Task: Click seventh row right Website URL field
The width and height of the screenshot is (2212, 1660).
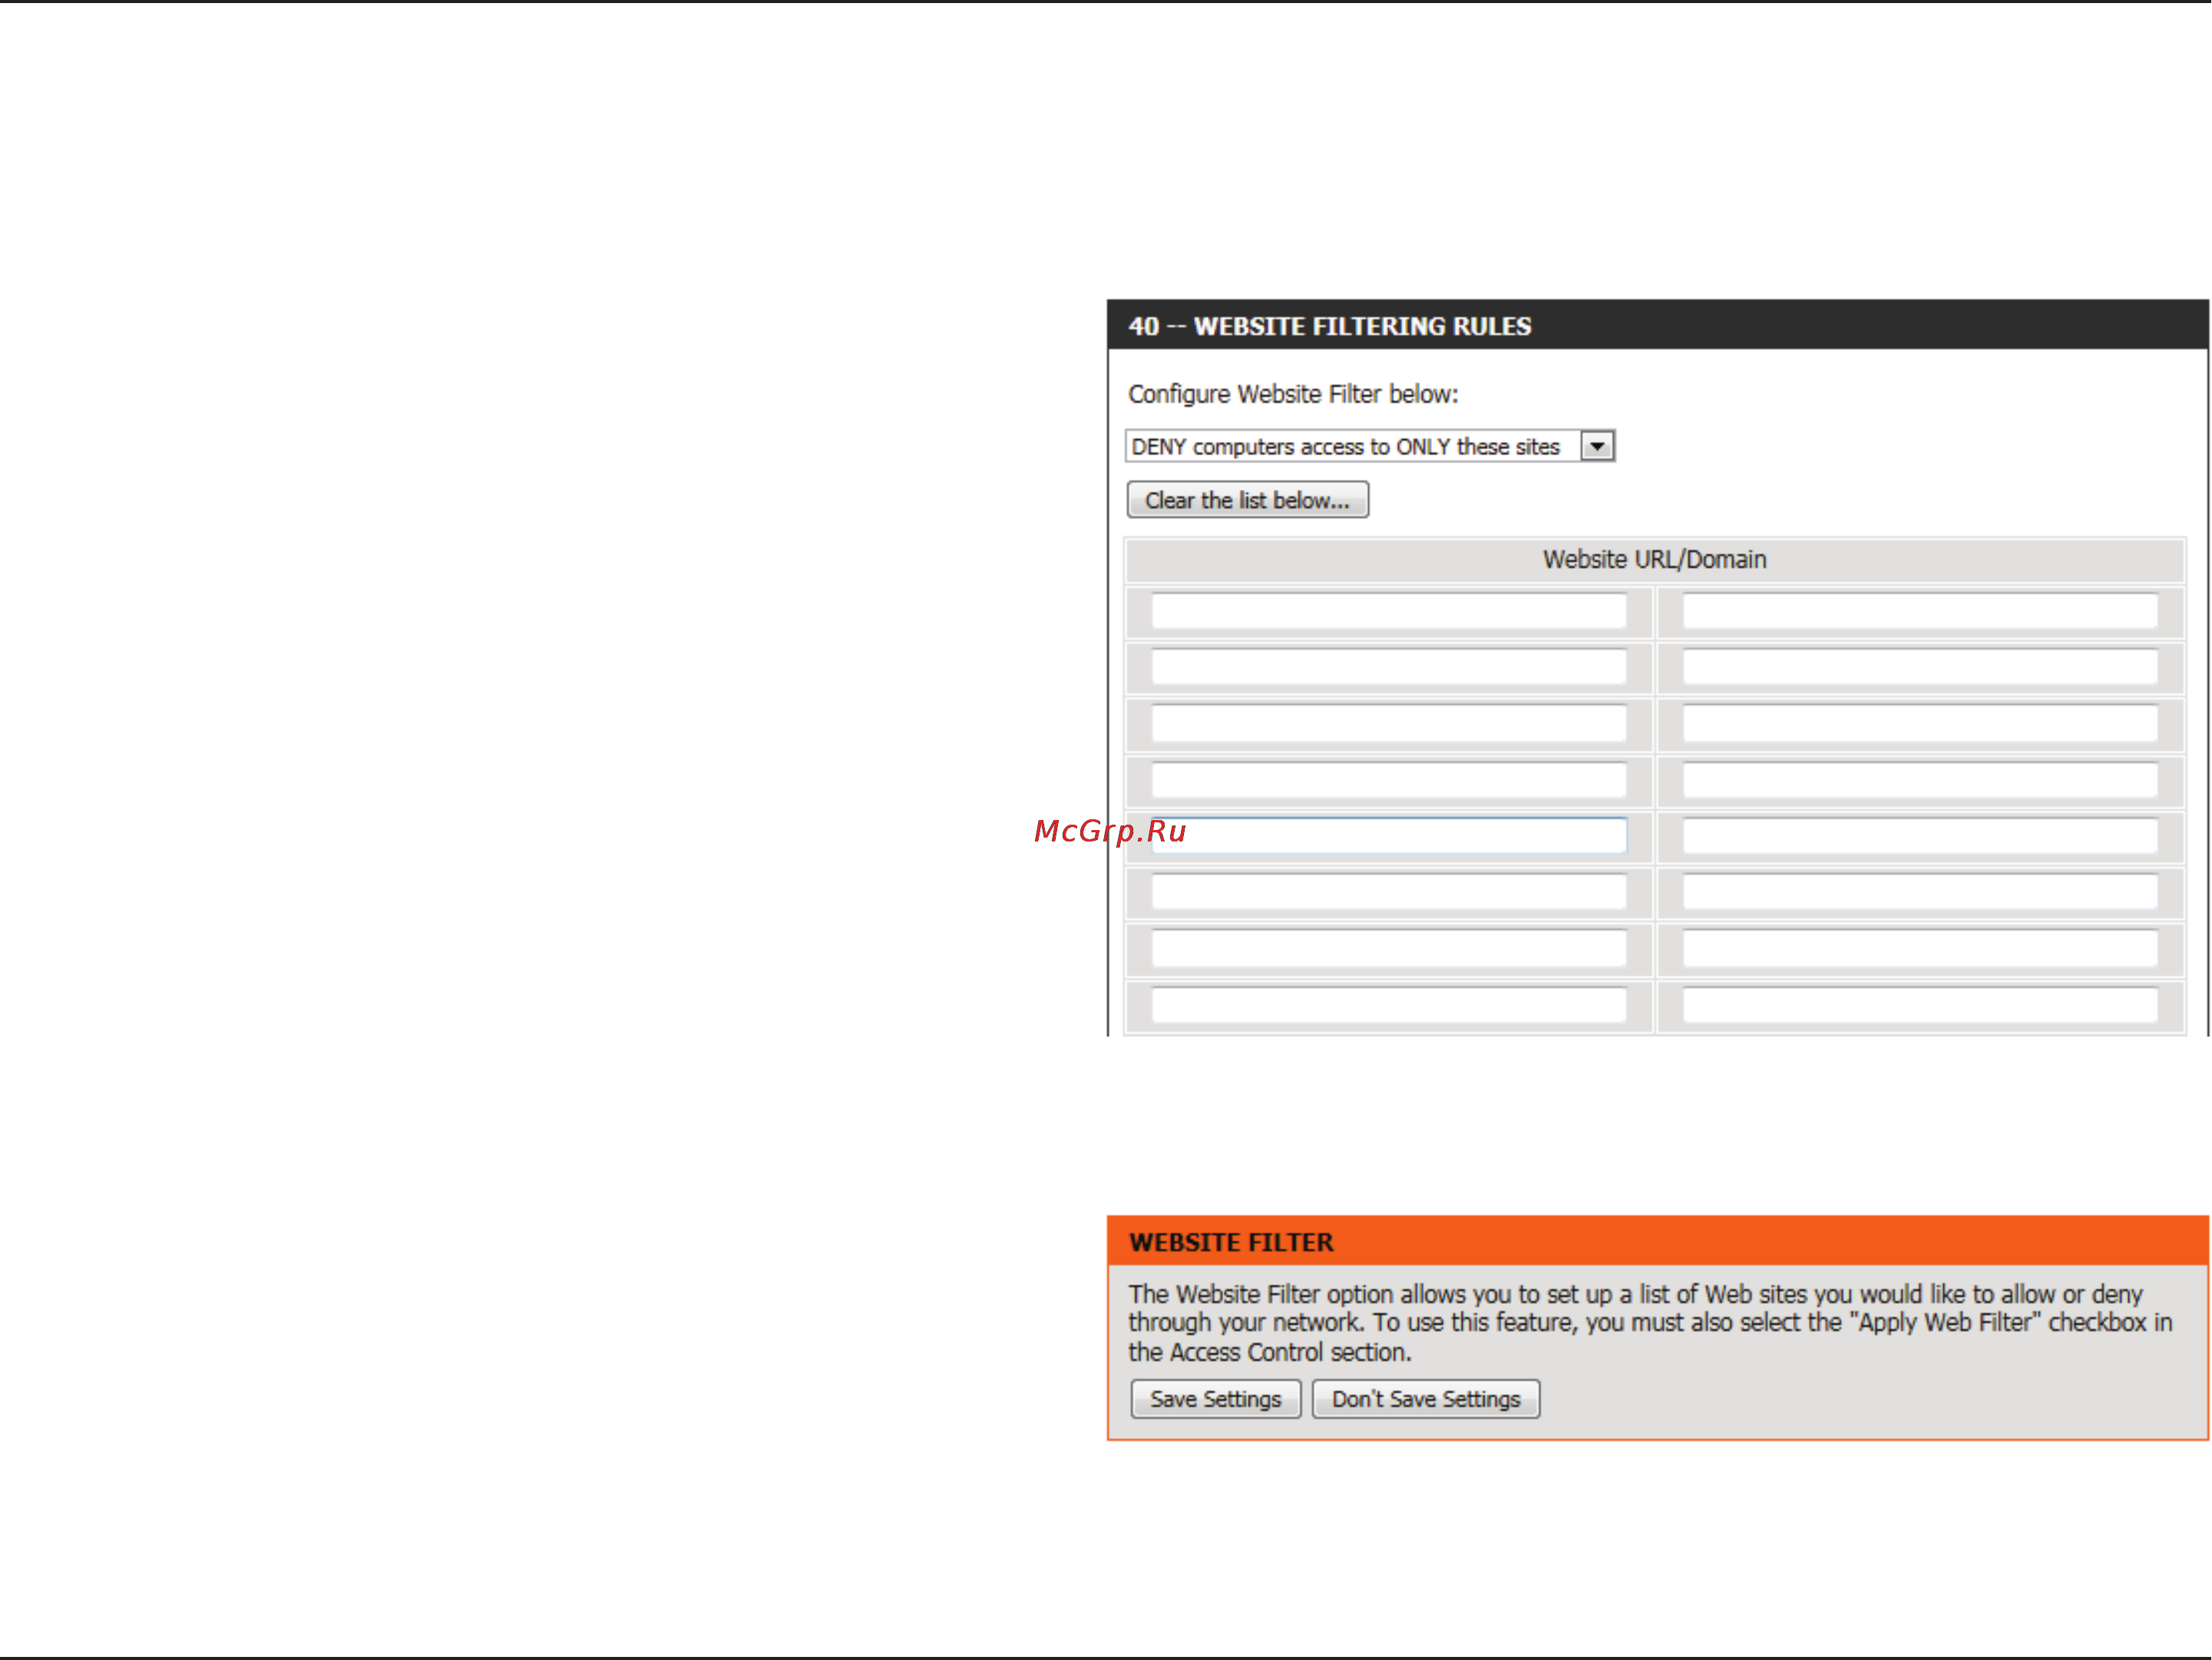Action: (x=1920, y=948)
